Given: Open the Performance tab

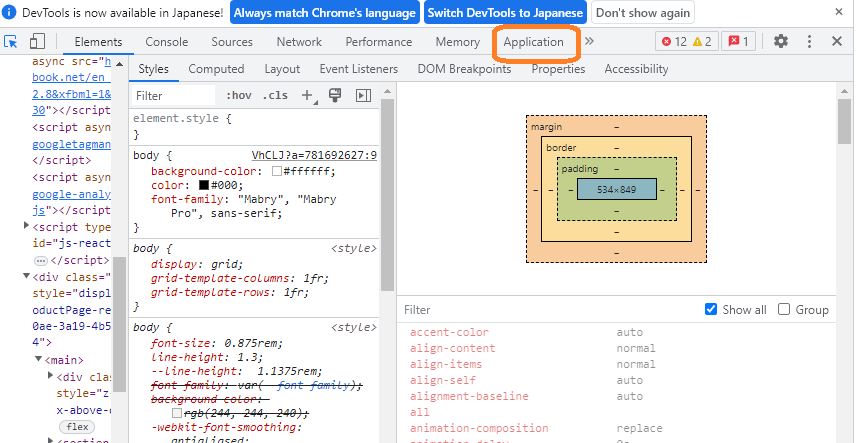Looking at the screenshot, I should click(x=378, y=42).
